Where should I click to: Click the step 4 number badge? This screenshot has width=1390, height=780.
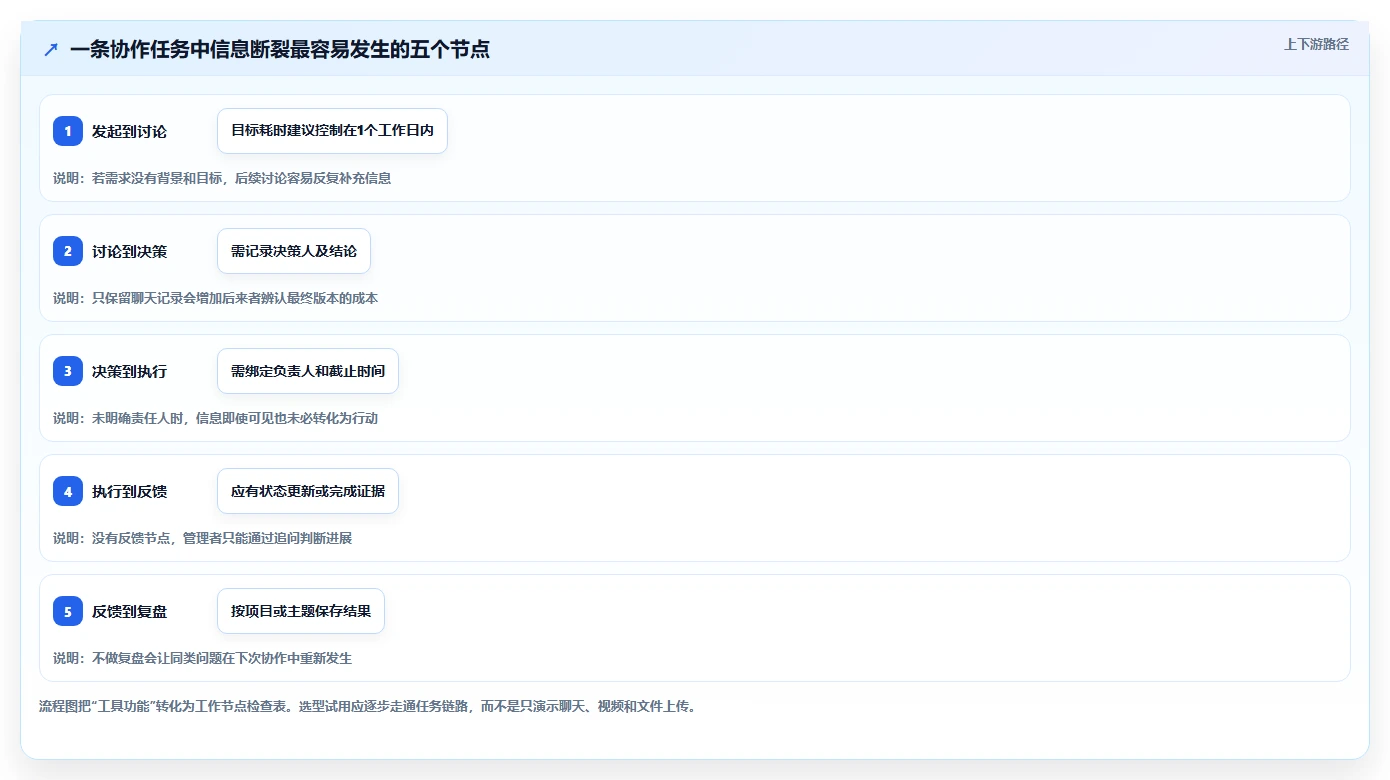point(68,491)
